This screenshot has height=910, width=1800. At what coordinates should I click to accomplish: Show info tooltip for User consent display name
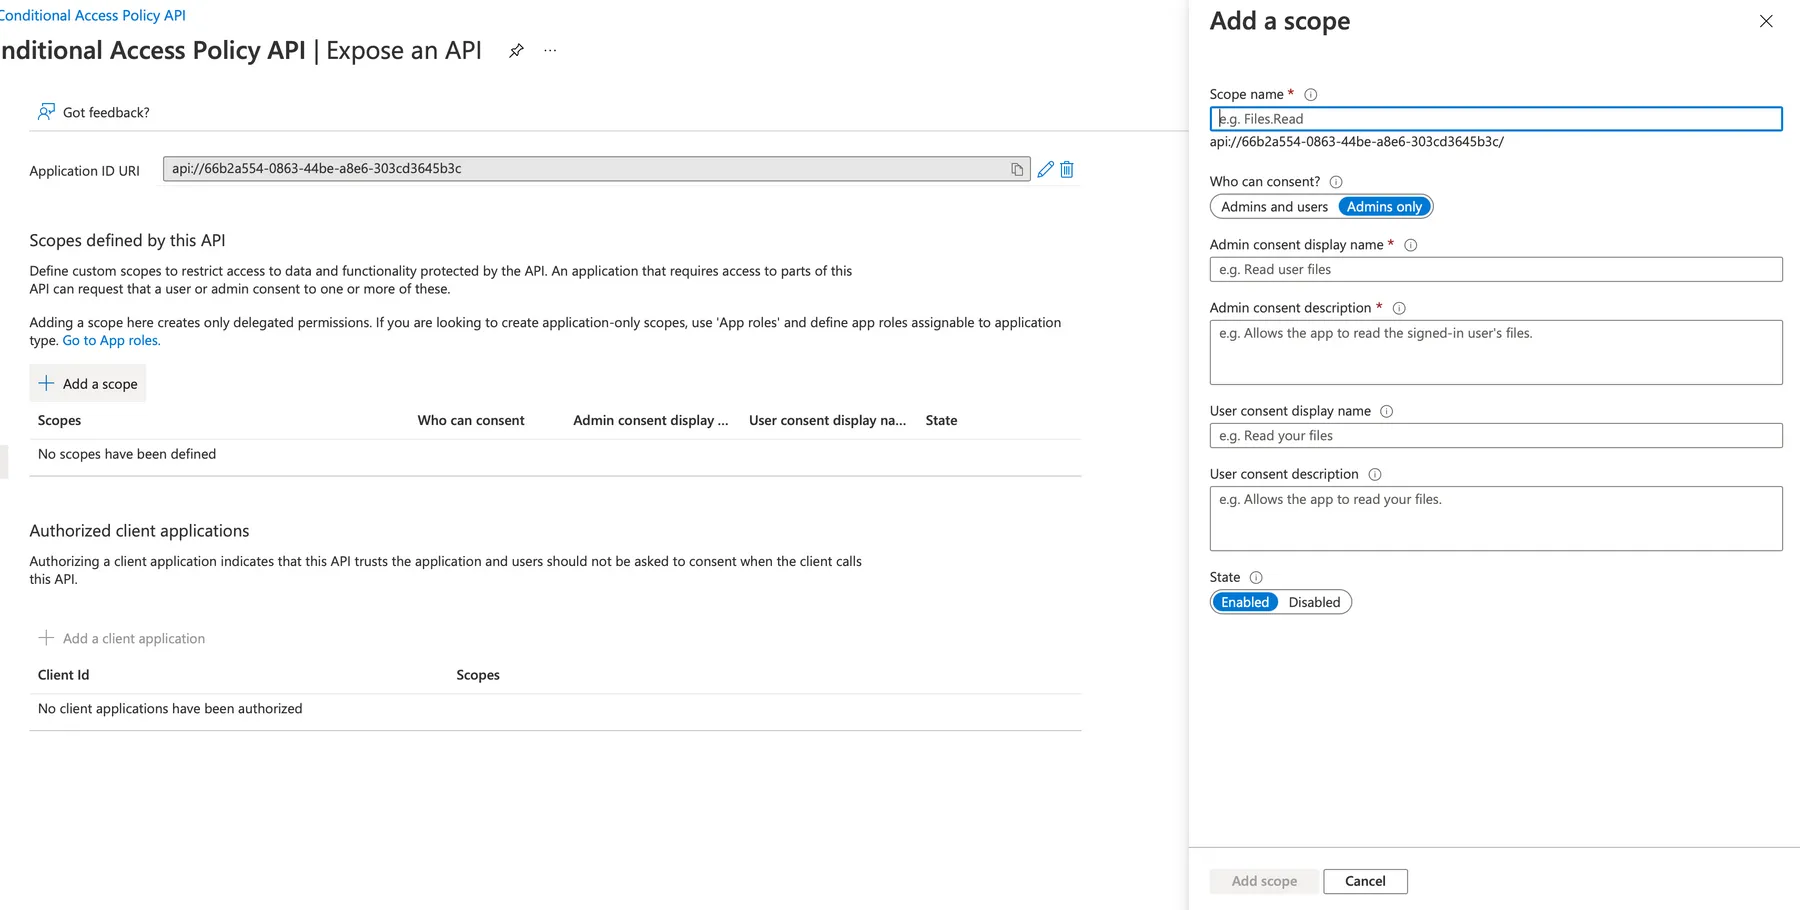click(x=1386, y=411)
